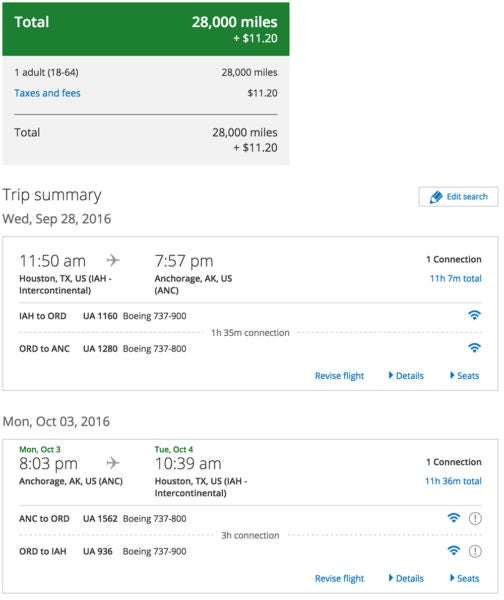Click airplane icon on Sep 28 flight
This screenshot has height=600, width=504.
tap(113, 261)
